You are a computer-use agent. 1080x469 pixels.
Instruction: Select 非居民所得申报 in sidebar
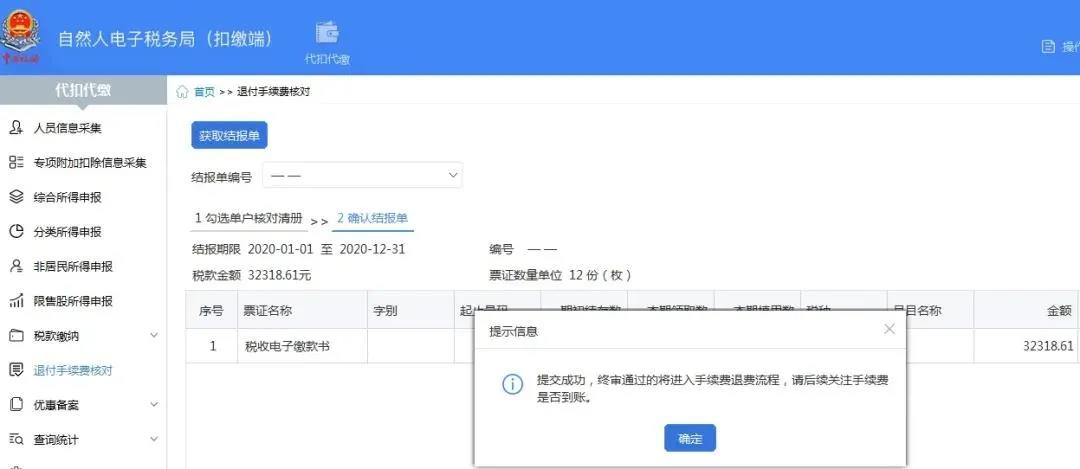coord(73,267)
